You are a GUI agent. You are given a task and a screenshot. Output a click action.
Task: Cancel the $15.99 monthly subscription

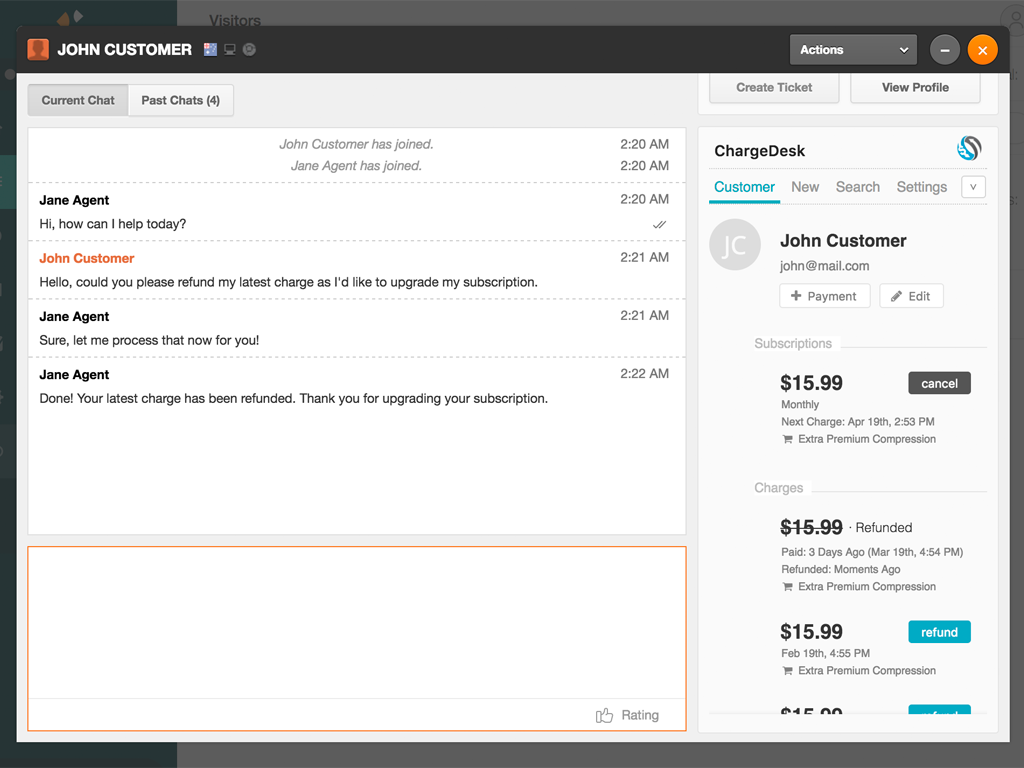click(939, 383)
